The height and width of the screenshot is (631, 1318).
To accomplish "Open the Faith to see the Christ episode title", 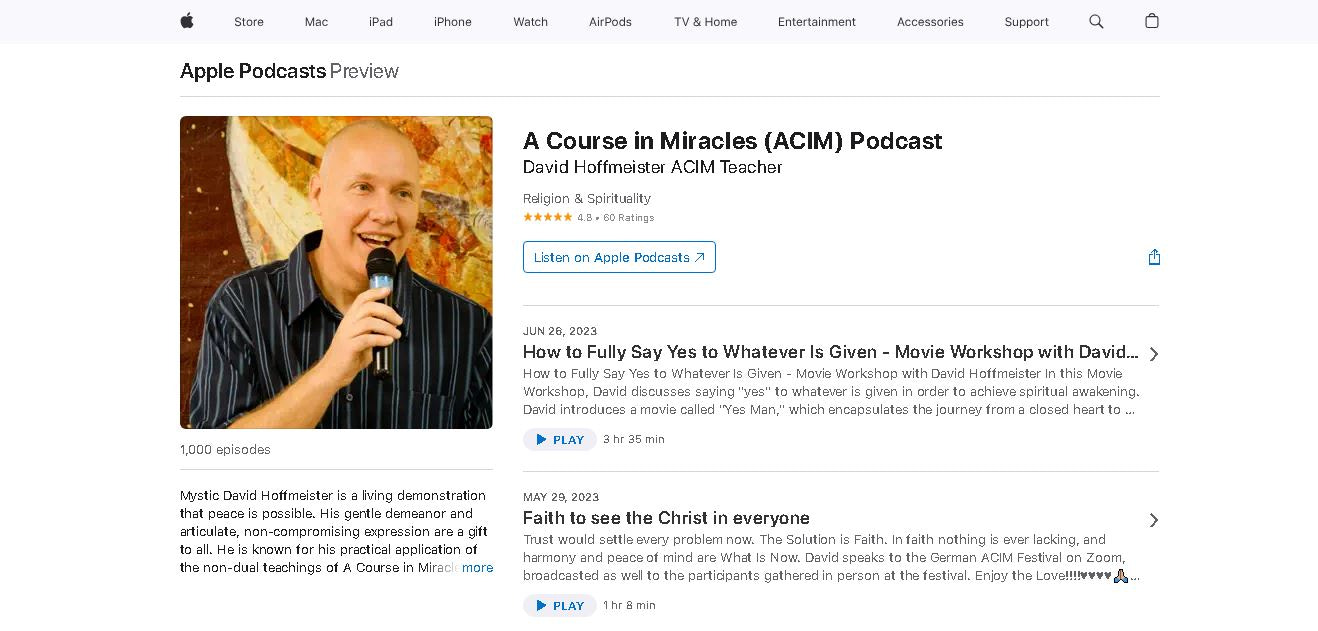I will click(x=666, y=518).
